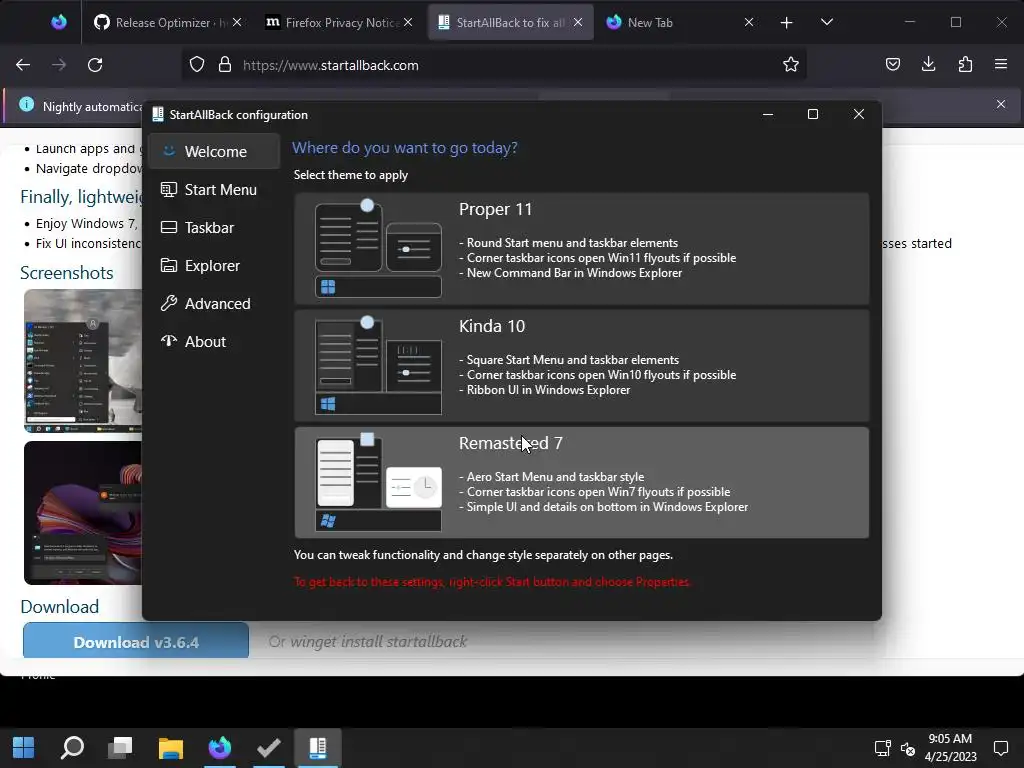The image size is (1024, 768).
Task: Go to the Advanced settings page
Action: tap(214, 303)
